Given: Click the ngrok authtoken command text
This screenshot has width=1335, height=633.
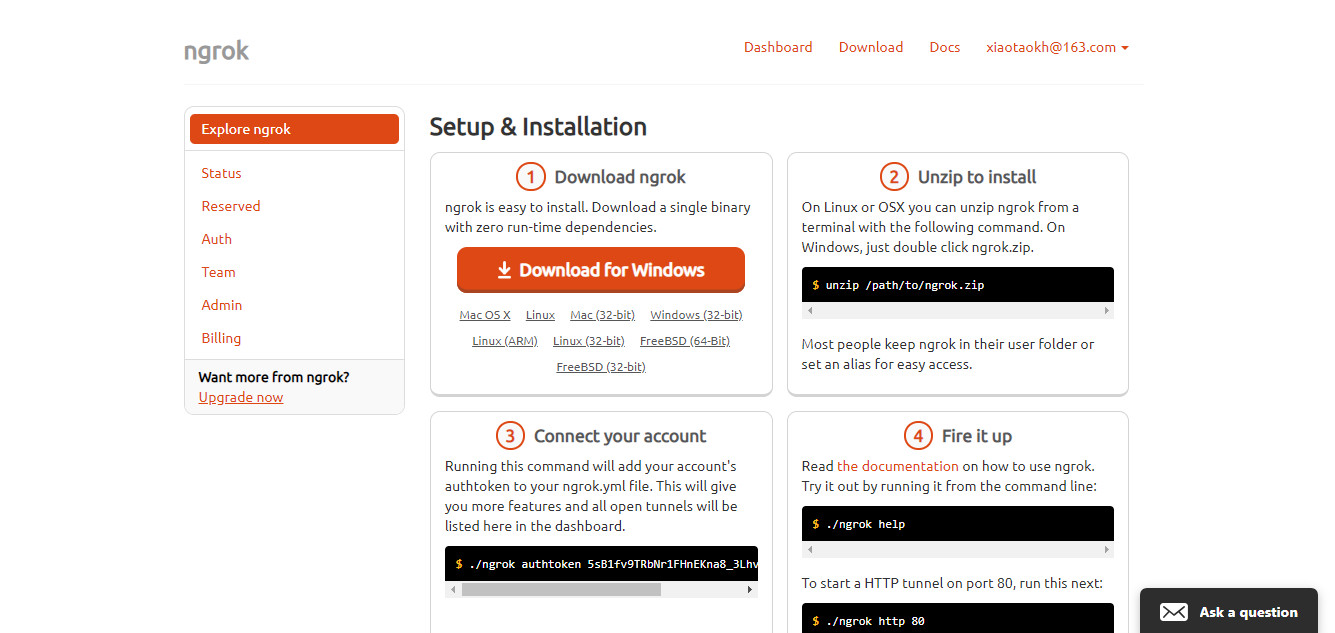Looking at the screenshot, I should [x=614, y=564].
